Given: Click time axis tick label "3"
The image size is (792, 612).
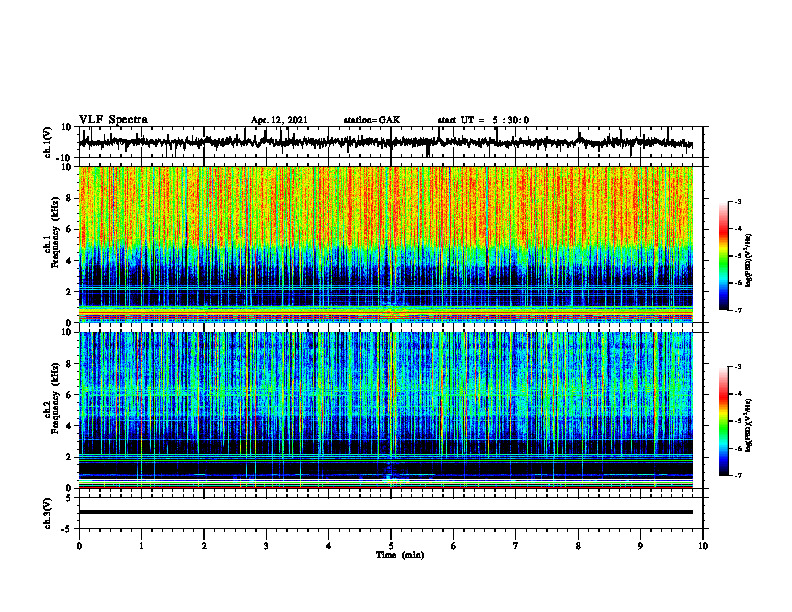Looking at the screenshot, I should click(x=266, y=546).
